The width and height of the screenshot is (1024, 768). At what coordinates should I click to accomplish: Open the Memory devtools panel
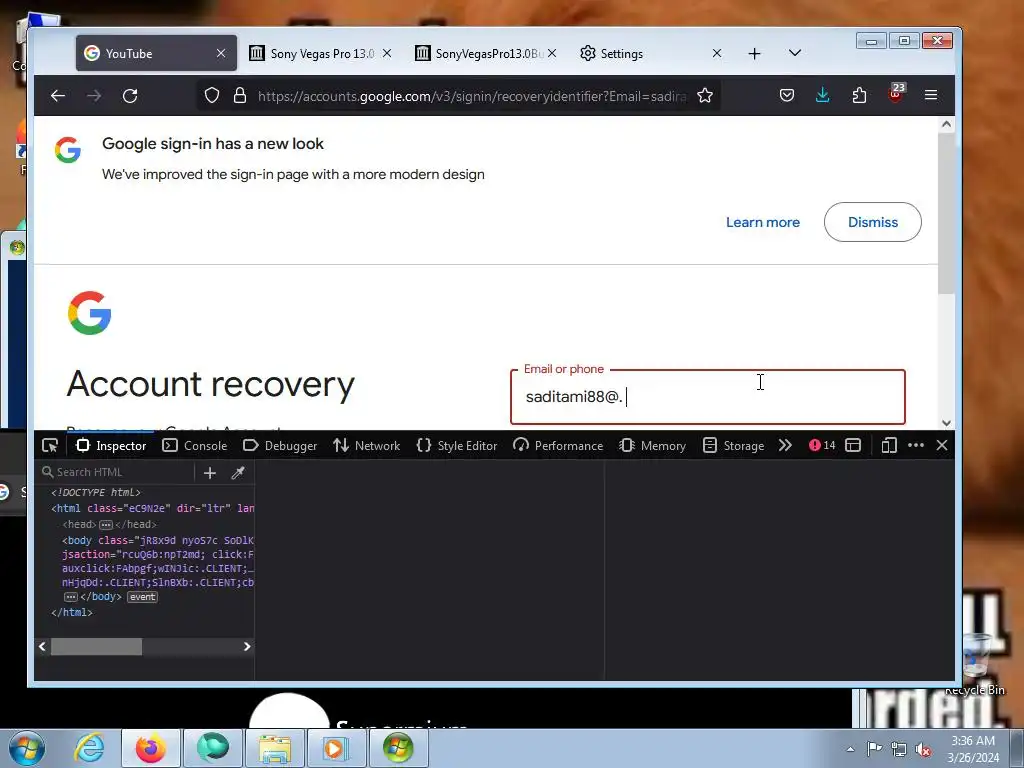pos(652,445)
